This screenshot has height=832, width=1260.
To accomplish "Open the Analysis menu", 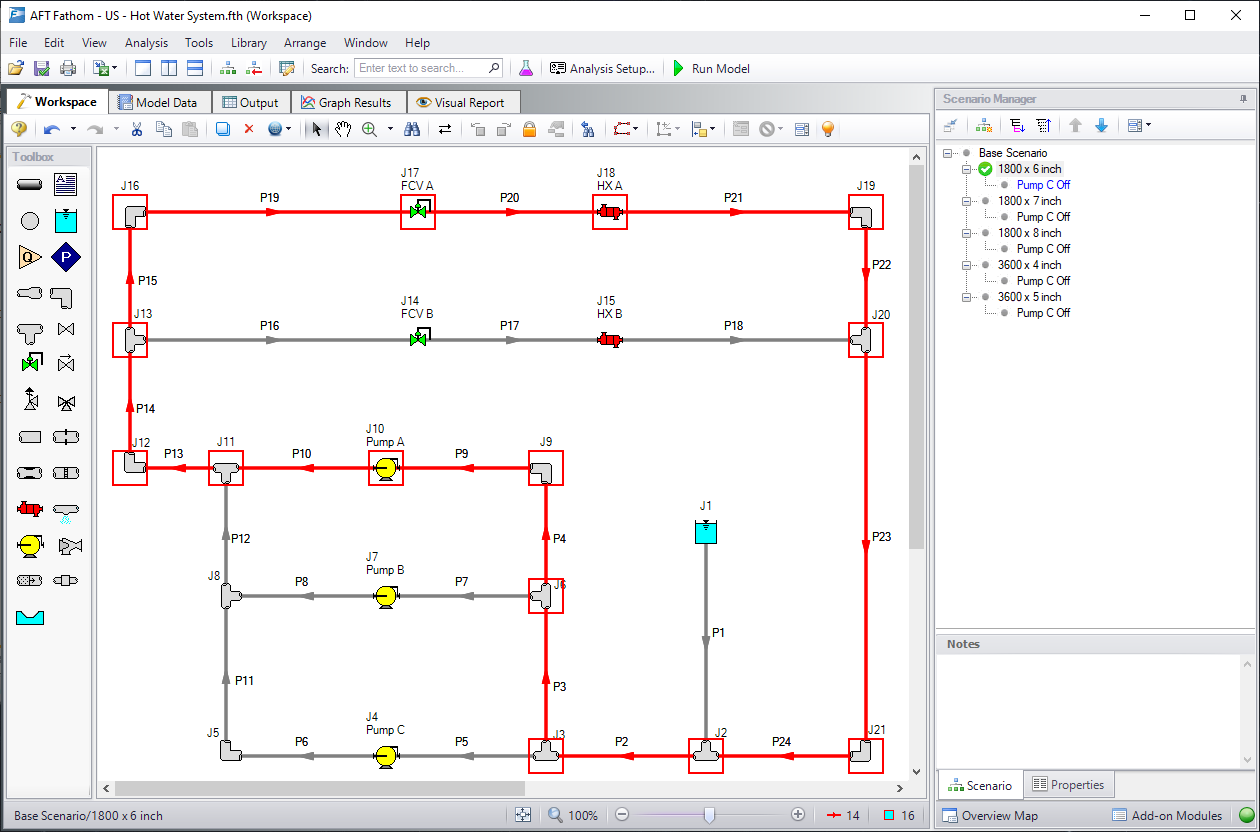I will [x=146, y=43].
